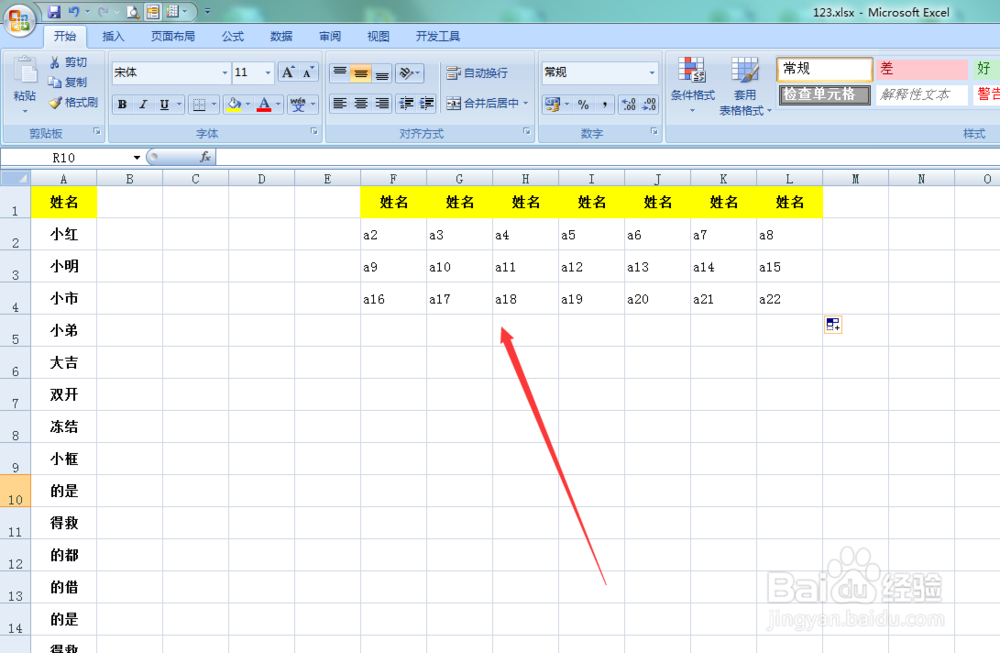1000x653 pixels.
Task: Decrease font size with the small A icon
Action: point(309,72)
